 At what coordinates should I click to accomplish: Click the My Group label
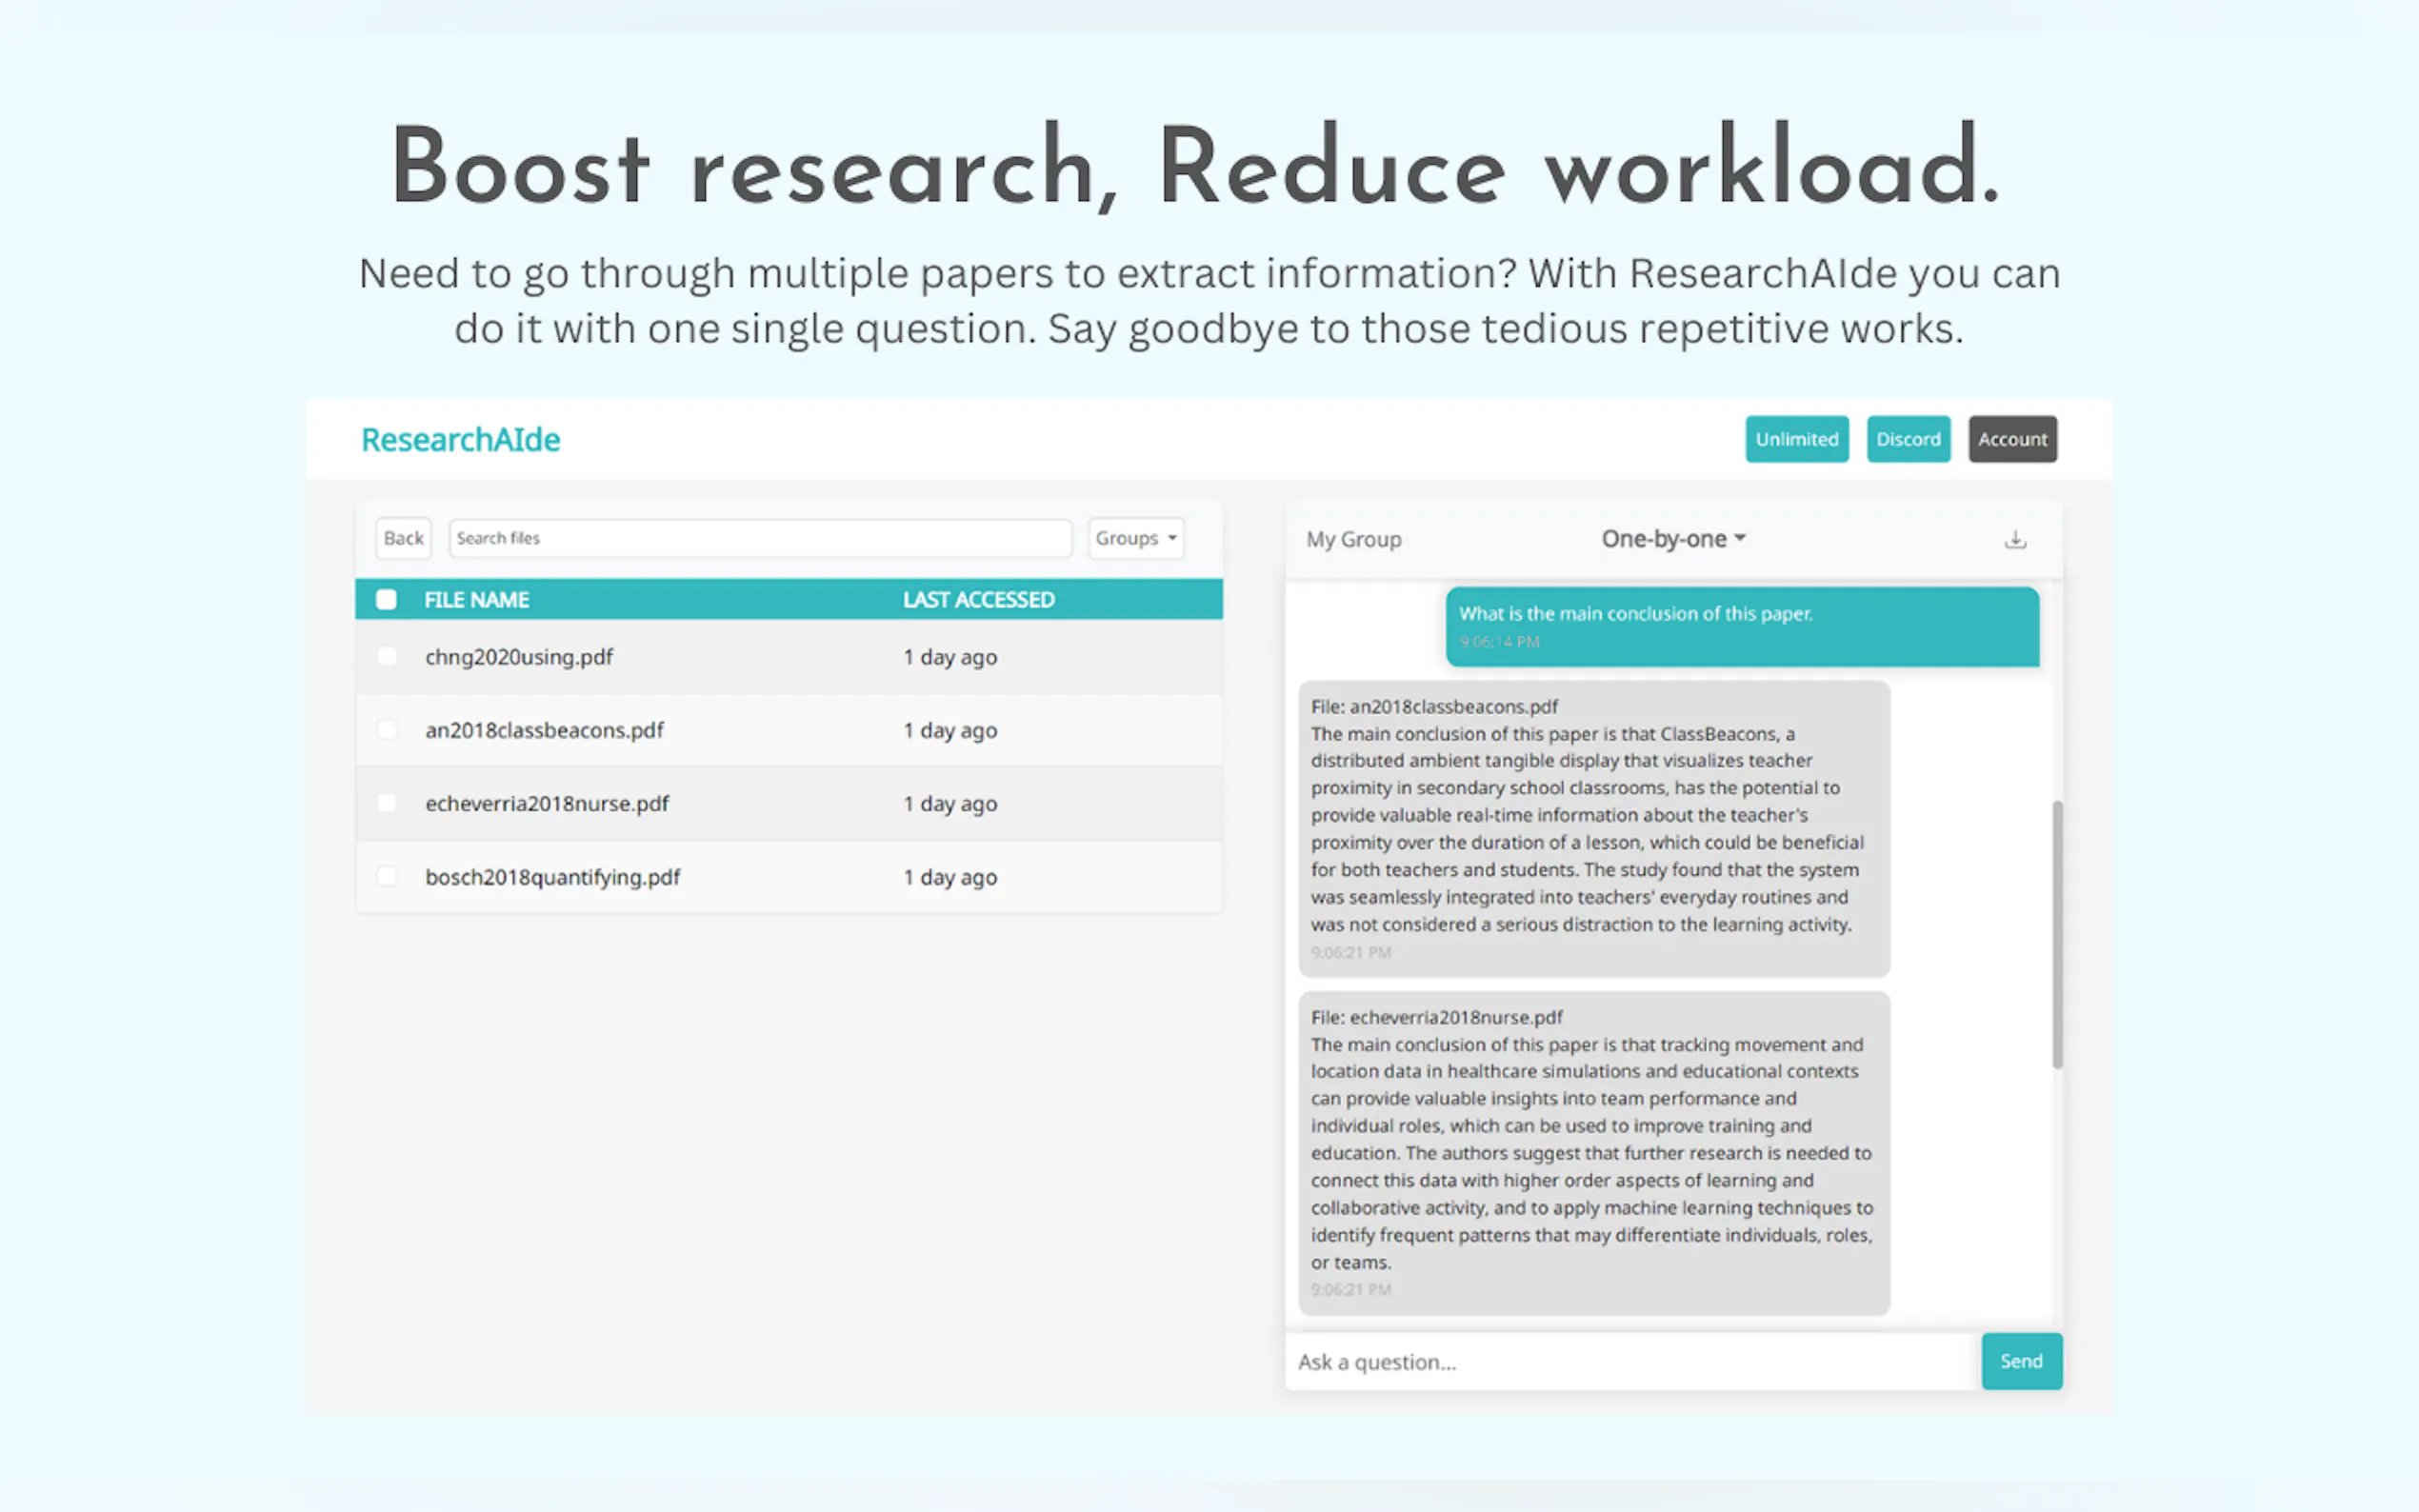tap(1354, 538)
